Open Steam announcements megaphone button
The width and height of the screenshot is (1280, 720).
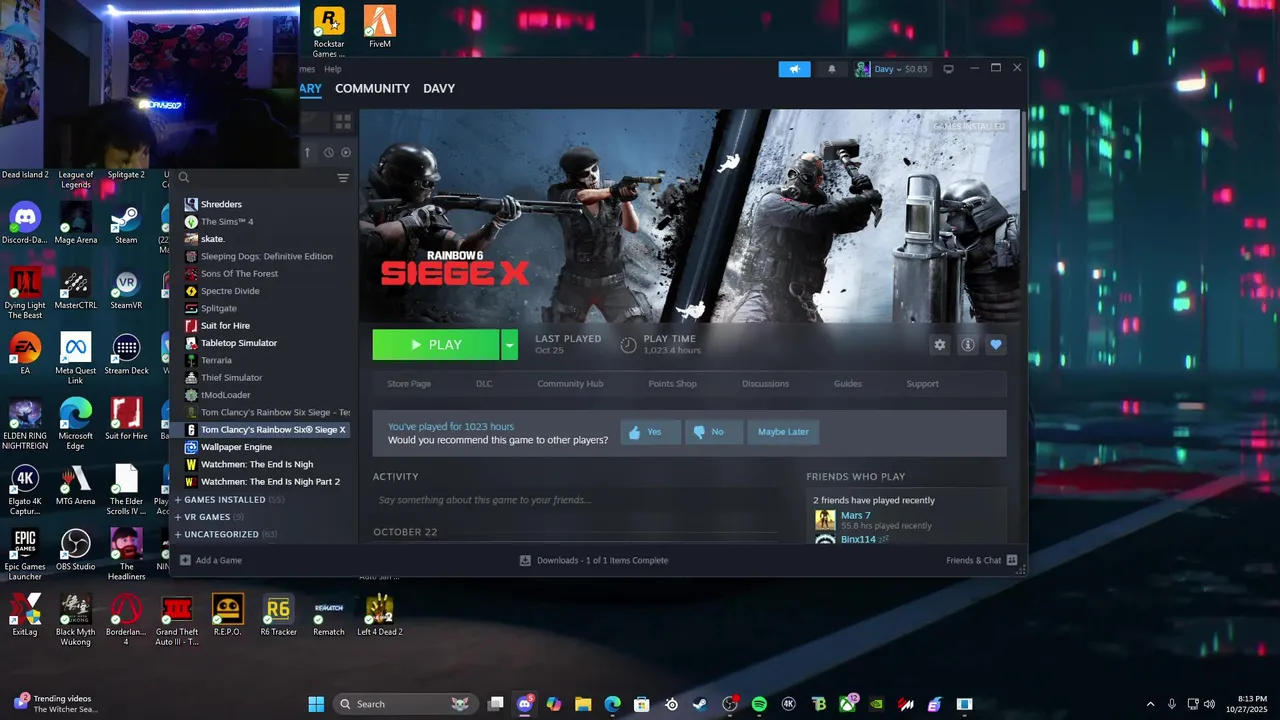pos(794,69)
